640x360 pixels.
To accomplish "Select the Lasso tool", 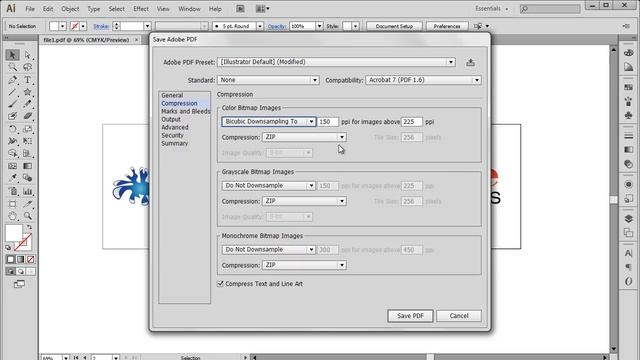I will click(27, 67).
